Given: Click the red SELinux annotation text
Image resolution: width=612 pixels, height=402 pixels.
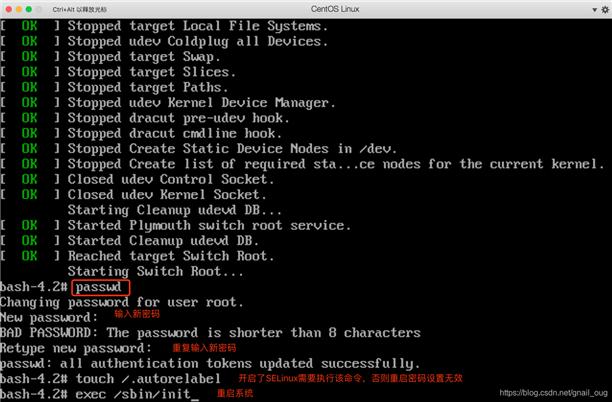Looking at the screenshot, I should tap(350, 378).
